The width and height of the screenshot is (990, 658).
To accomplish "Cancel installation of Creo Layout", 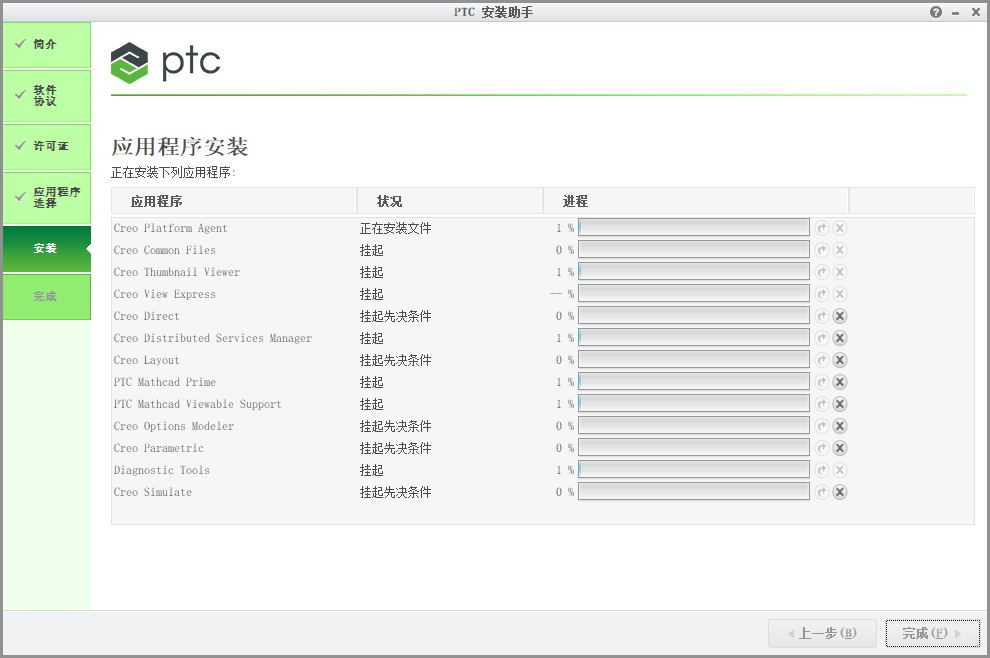I will pyautogui.click(x=840, y=360).
